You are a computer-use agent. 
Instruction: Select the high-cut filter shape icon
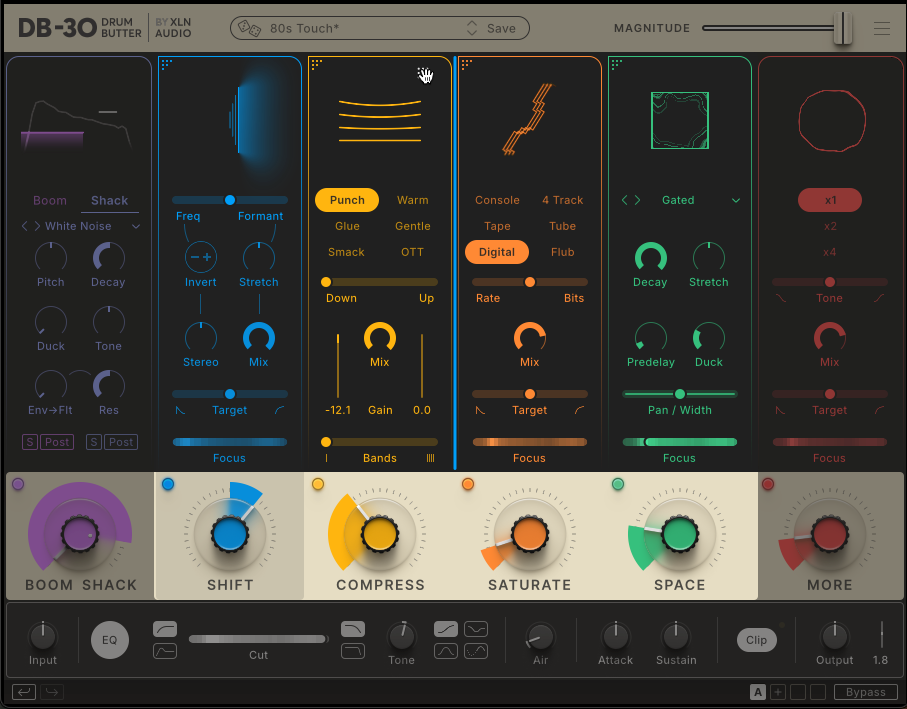[353, 629]
